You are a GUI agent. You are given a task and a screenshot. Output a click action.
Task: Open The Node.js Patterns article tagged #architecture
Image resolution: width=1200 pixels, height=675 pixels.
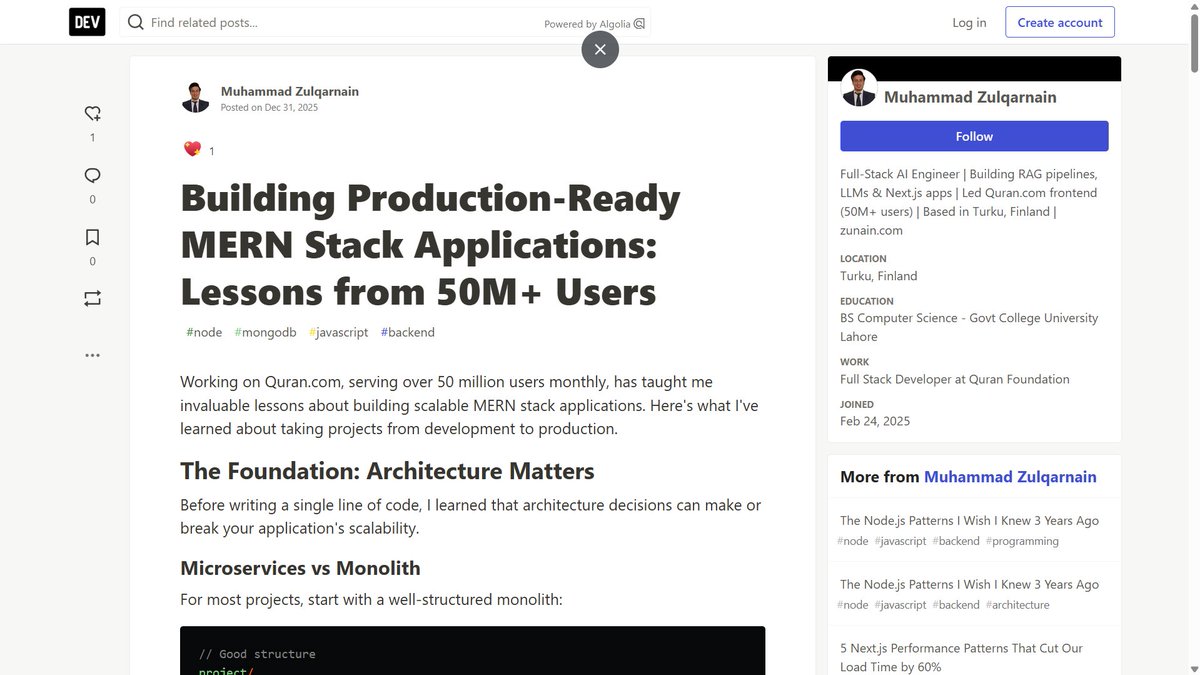coord(969,584)
